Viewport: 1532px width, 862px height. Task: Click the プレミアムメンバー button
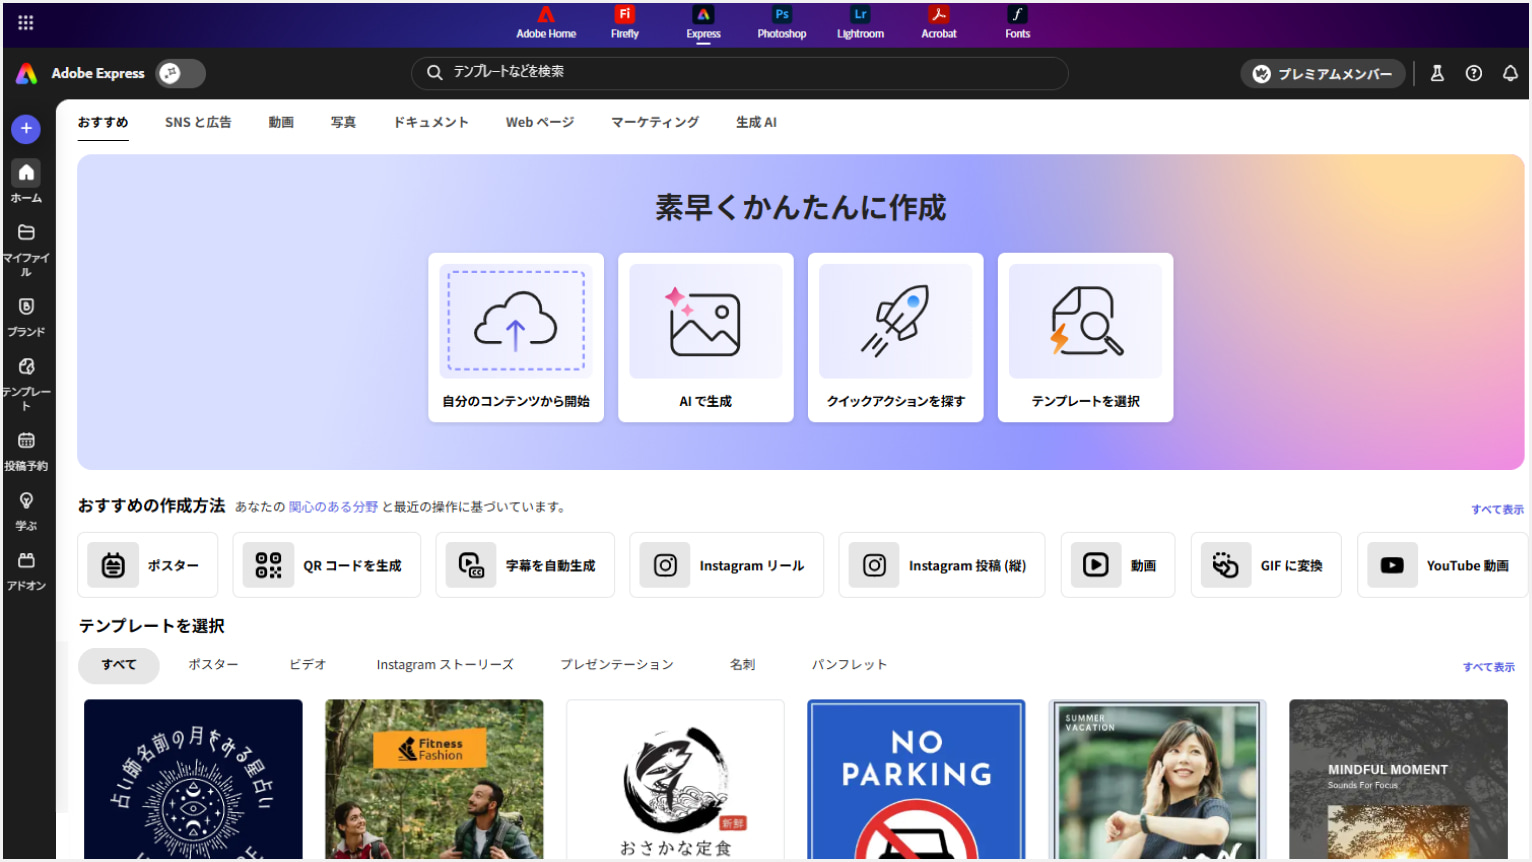click(x=1322, y=73)
